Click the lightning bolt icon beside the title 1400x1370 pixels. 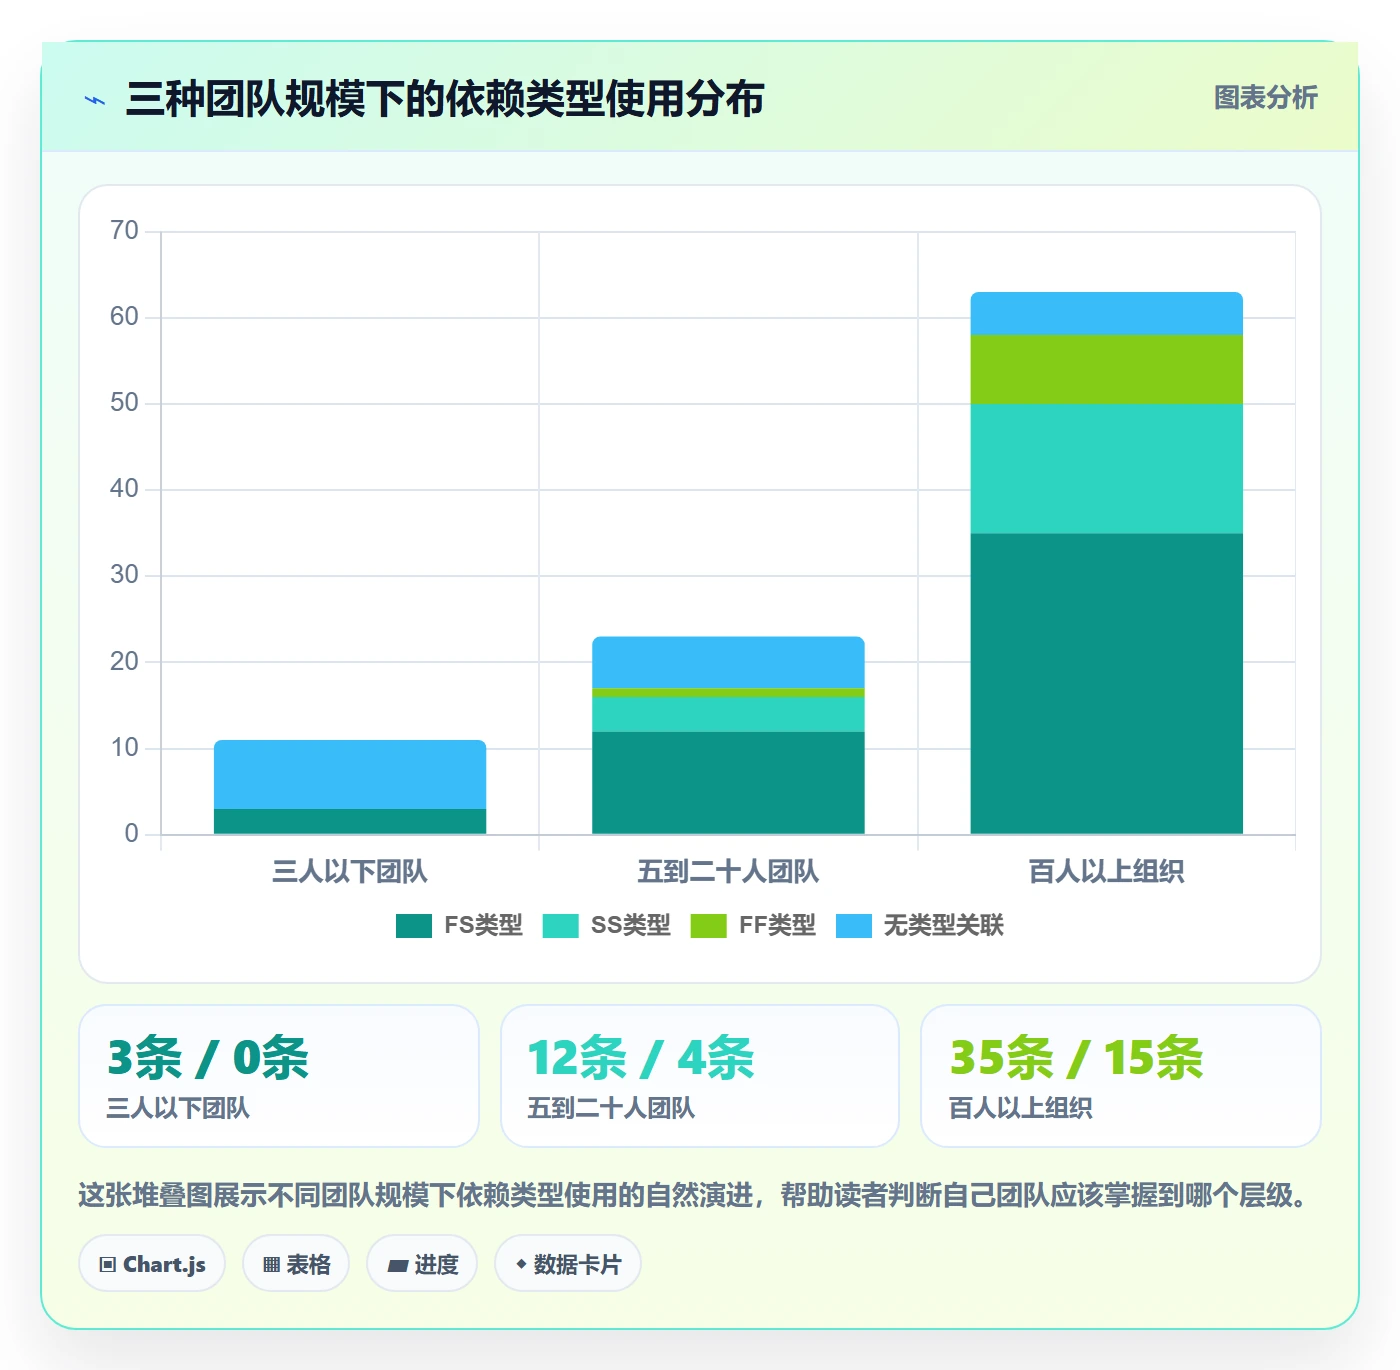(95, 100)
